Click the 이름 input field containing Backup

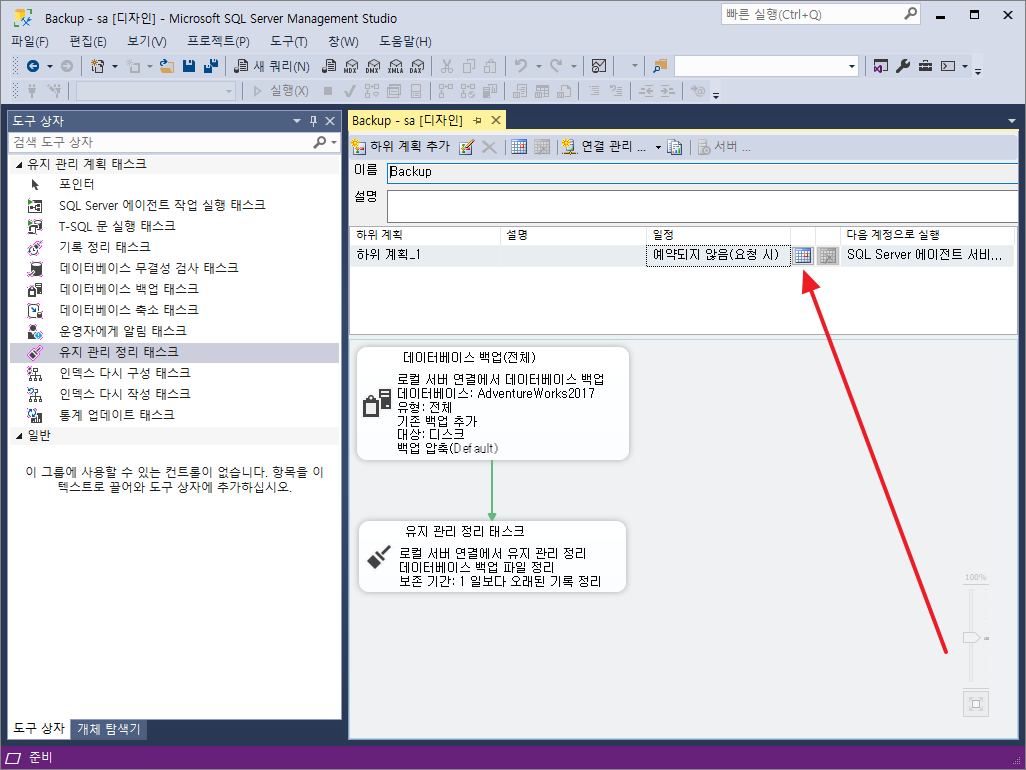click(702, 173)
